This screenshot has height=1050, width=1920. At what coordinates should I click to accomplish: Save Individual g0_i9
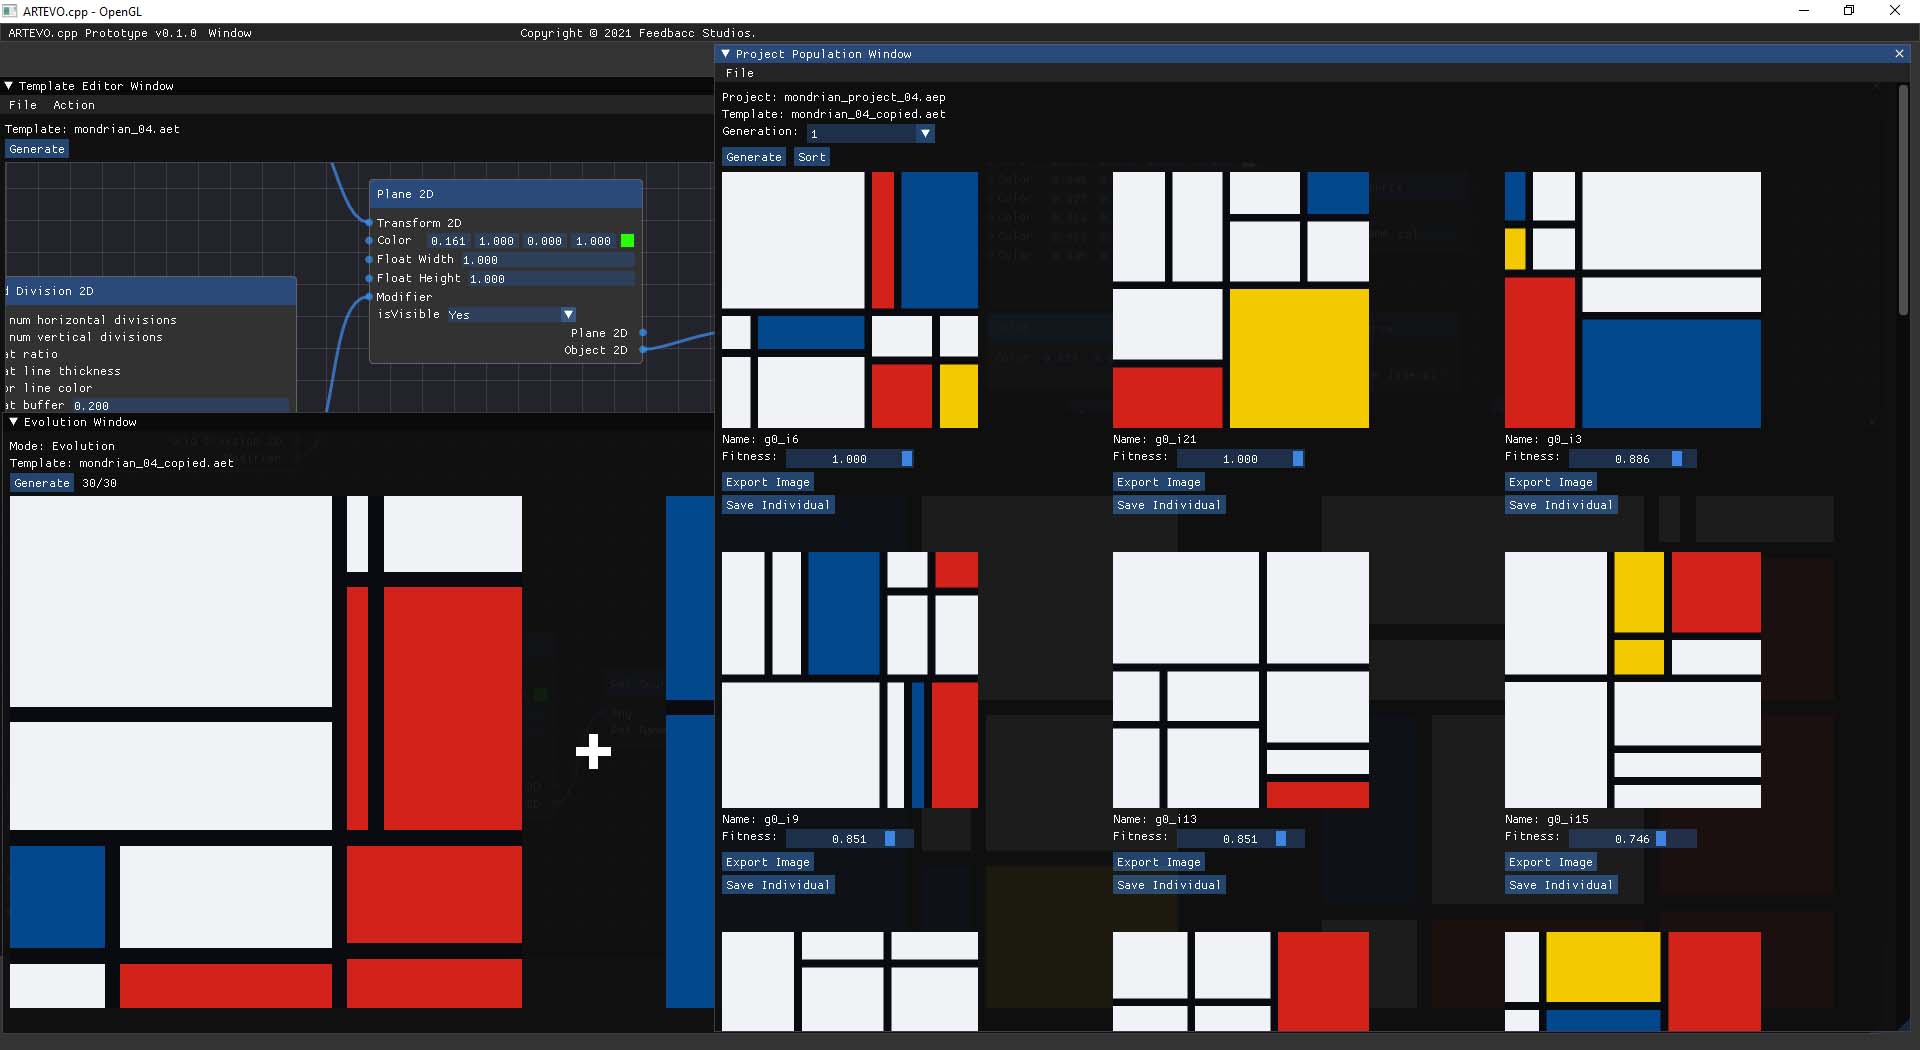[x=778, y=885]
